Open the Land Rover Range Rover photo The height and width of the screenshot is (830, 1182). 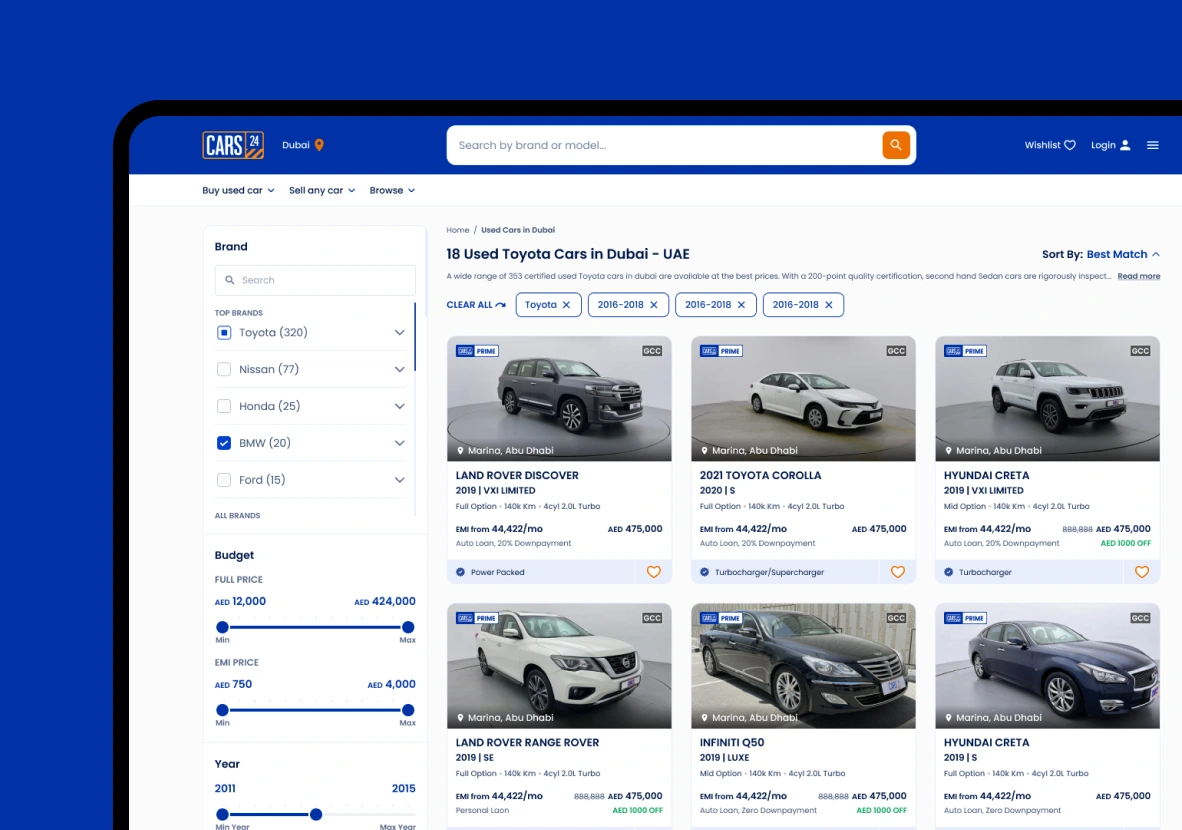[559, 666]
